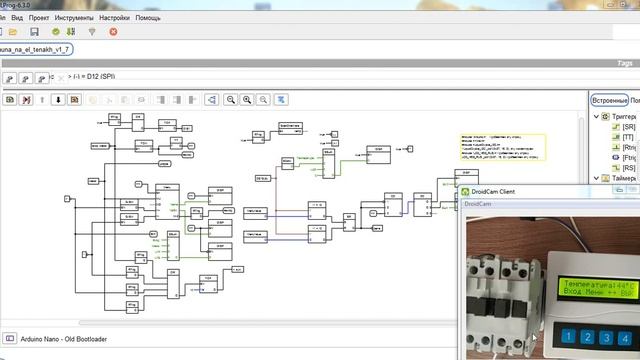The width and height of the screenshot is (640, 360).
Task: Click the blue icon after the zoom buttons
Action: click(281, 100)
